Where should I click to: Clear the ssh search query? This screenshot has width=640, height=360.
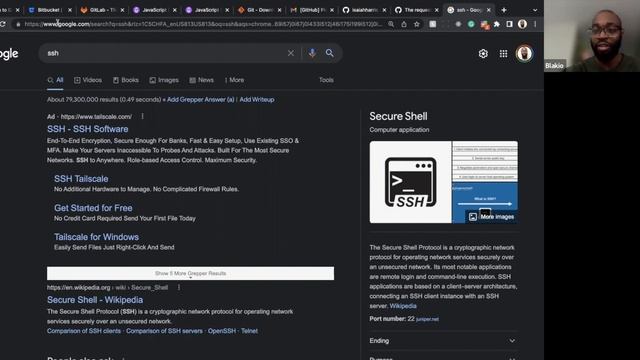click(x=291, y=53)
